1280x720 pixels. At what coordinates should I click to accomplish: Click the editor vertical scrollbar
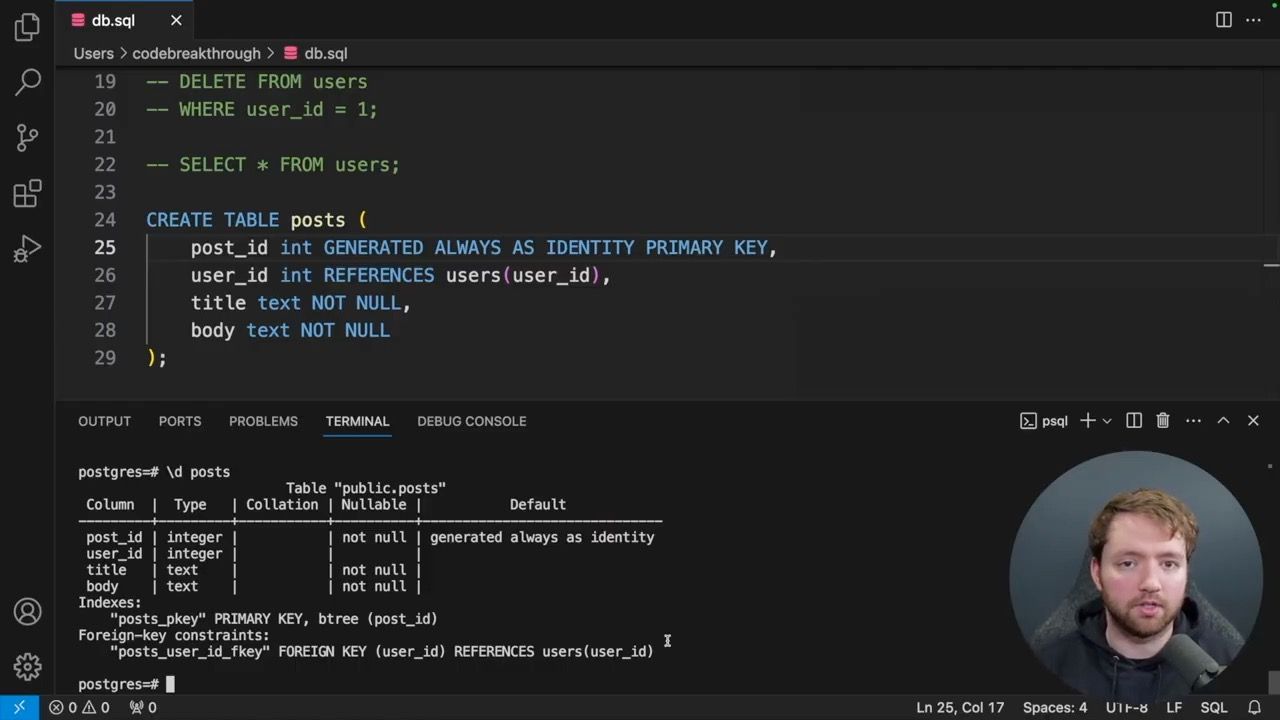click(1271, 235)
